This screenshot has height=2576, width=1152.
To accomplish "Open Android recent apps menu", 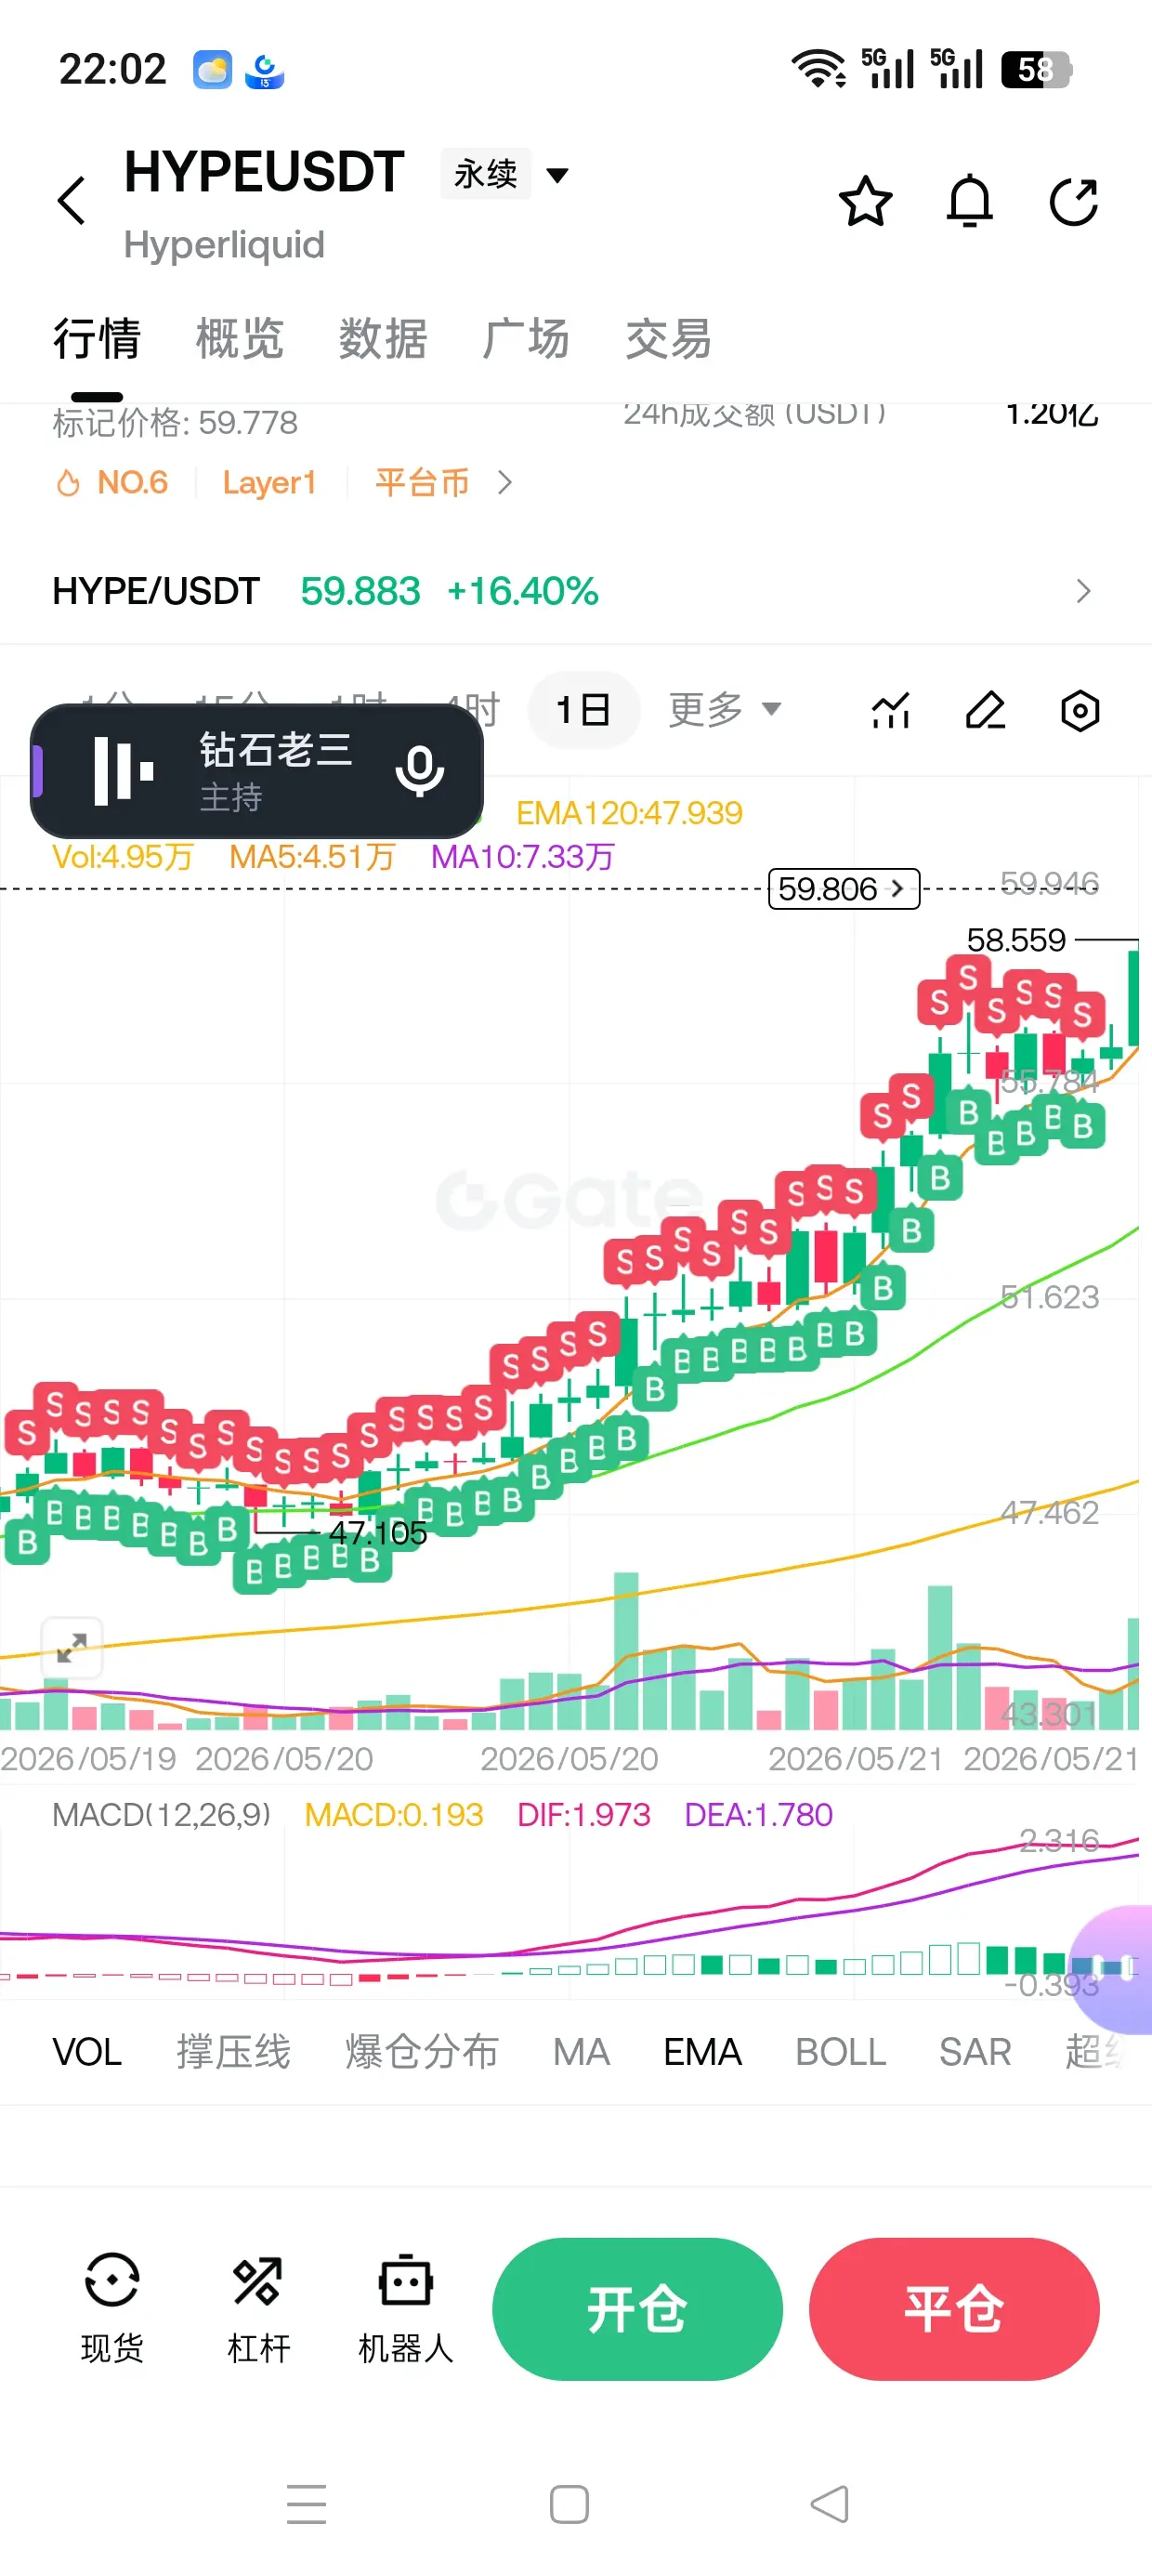I will click(x=306, y=2504).
